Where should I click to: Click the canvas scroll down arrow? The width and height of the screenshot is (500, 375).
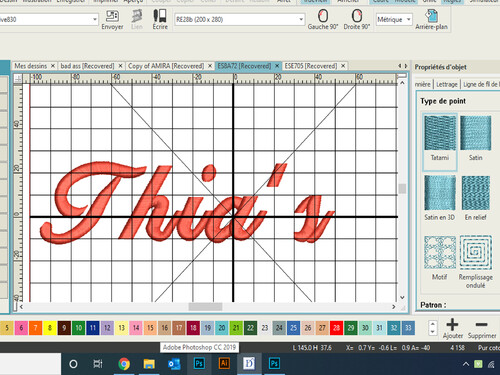(x=402, y=297)
